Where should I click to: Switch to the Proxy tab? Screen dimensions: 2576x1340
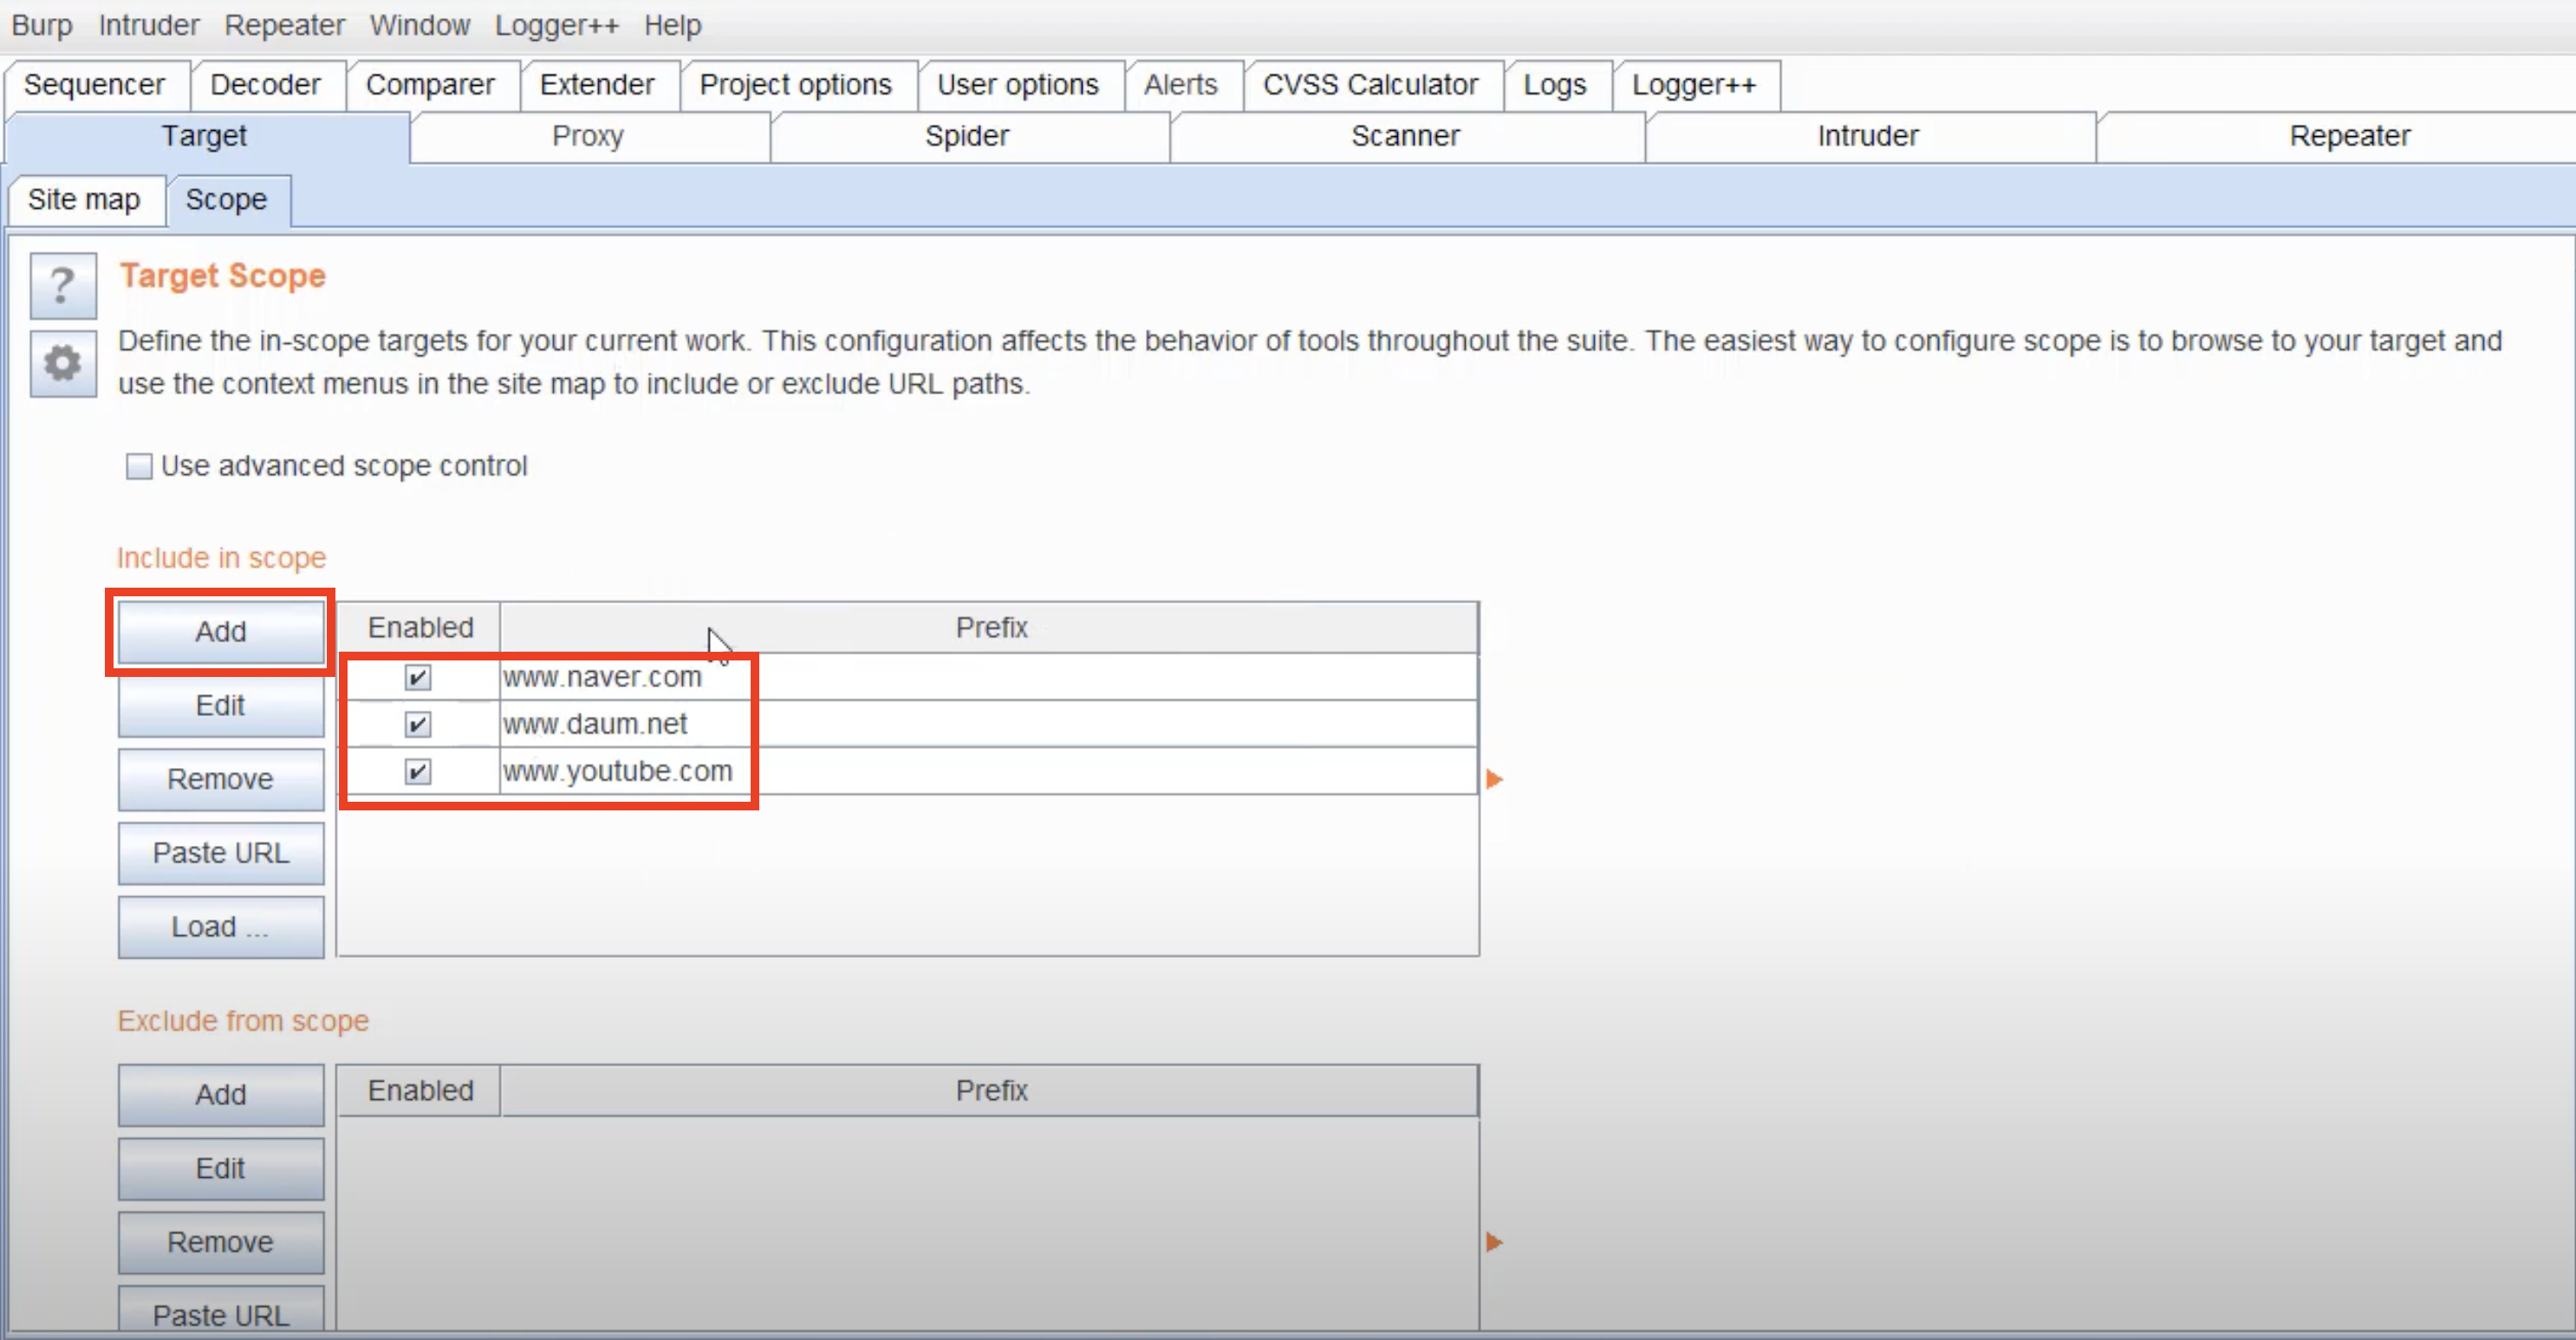tap(588, 136)
